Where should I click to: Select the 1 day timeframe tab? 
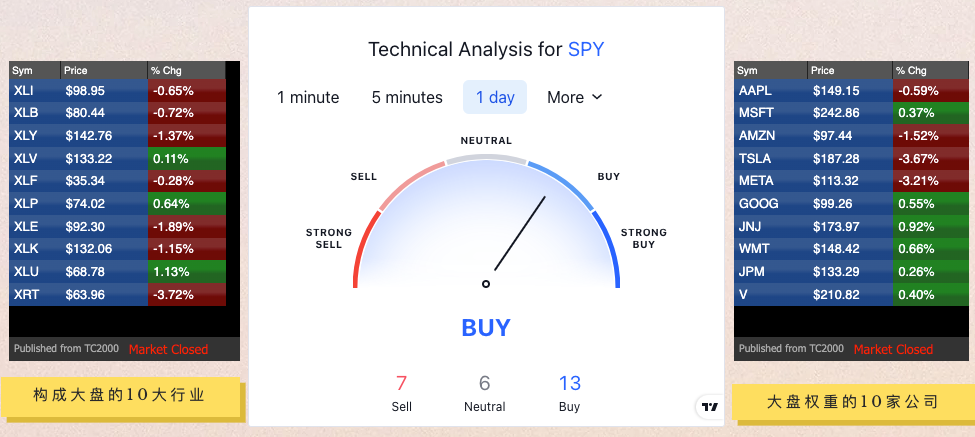(x=495, y=98)
